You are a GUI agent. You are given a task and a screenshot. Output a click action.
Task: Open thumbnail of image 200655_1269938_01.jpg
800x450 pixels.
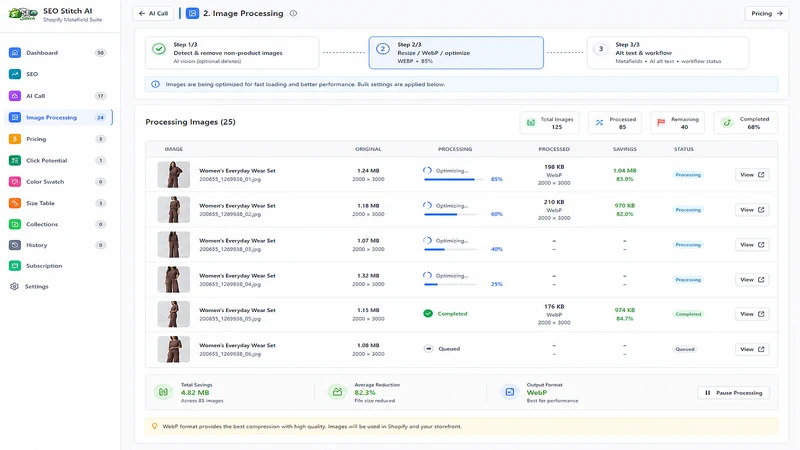point(173,174)
